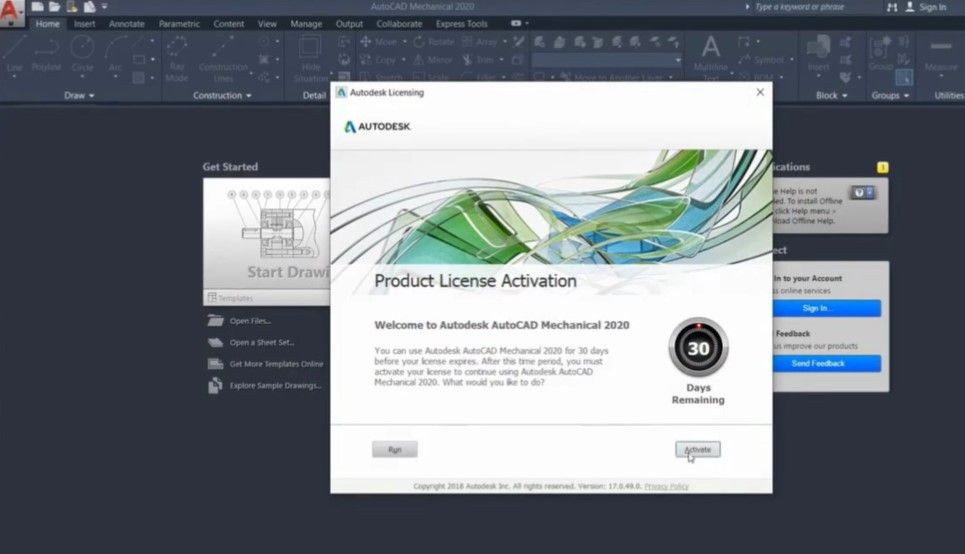
Task: Open the layer selection combo box
Action: pyautogui.click(x=607, y=60)
